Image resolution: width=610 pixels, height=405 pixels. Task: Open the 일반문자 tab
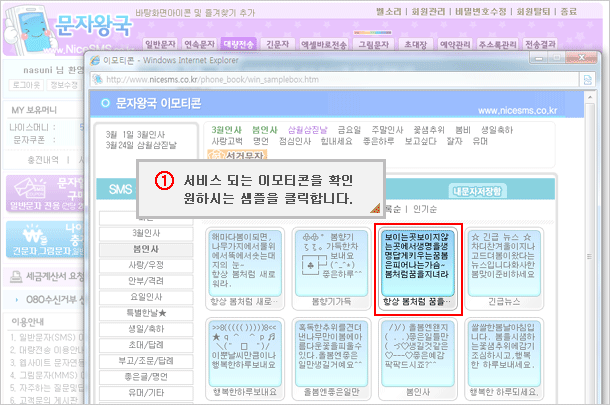[160, 44]
